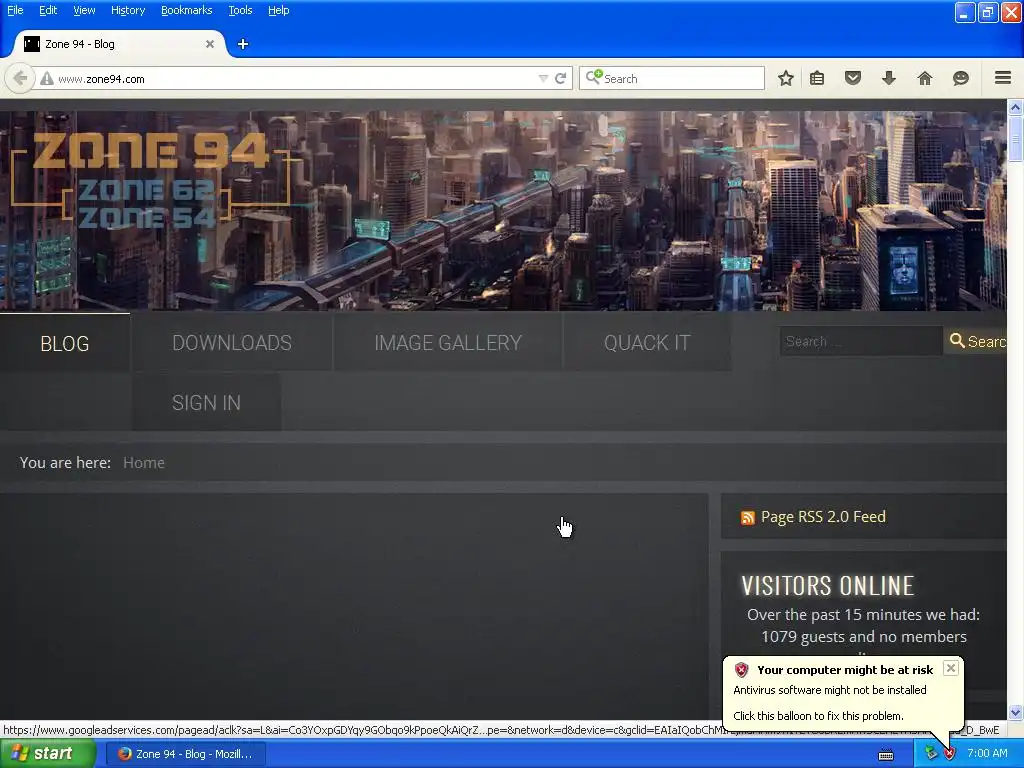Click the 7:00 AM clock
The height and width of the screenshot is (768, 1024).
pyautogui.click(x=987, y=754)
